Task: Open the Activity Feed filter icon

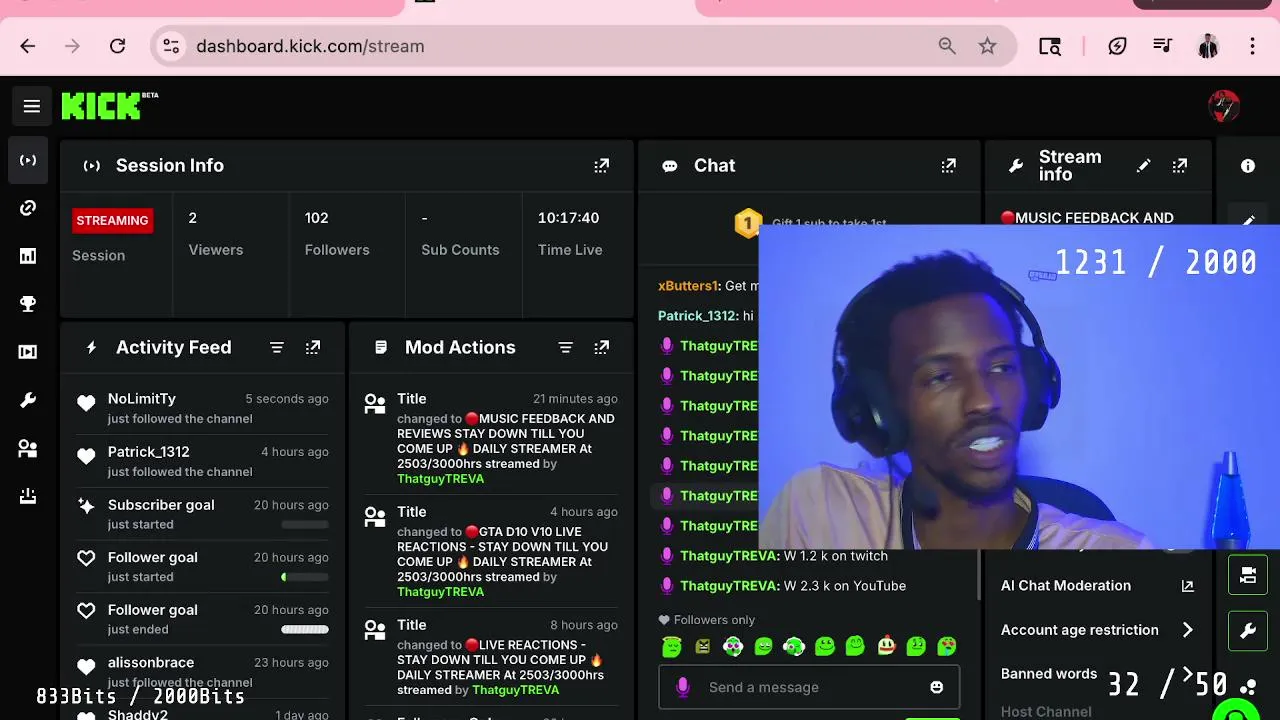Action: pyautogui.click(x=277, y=347)
